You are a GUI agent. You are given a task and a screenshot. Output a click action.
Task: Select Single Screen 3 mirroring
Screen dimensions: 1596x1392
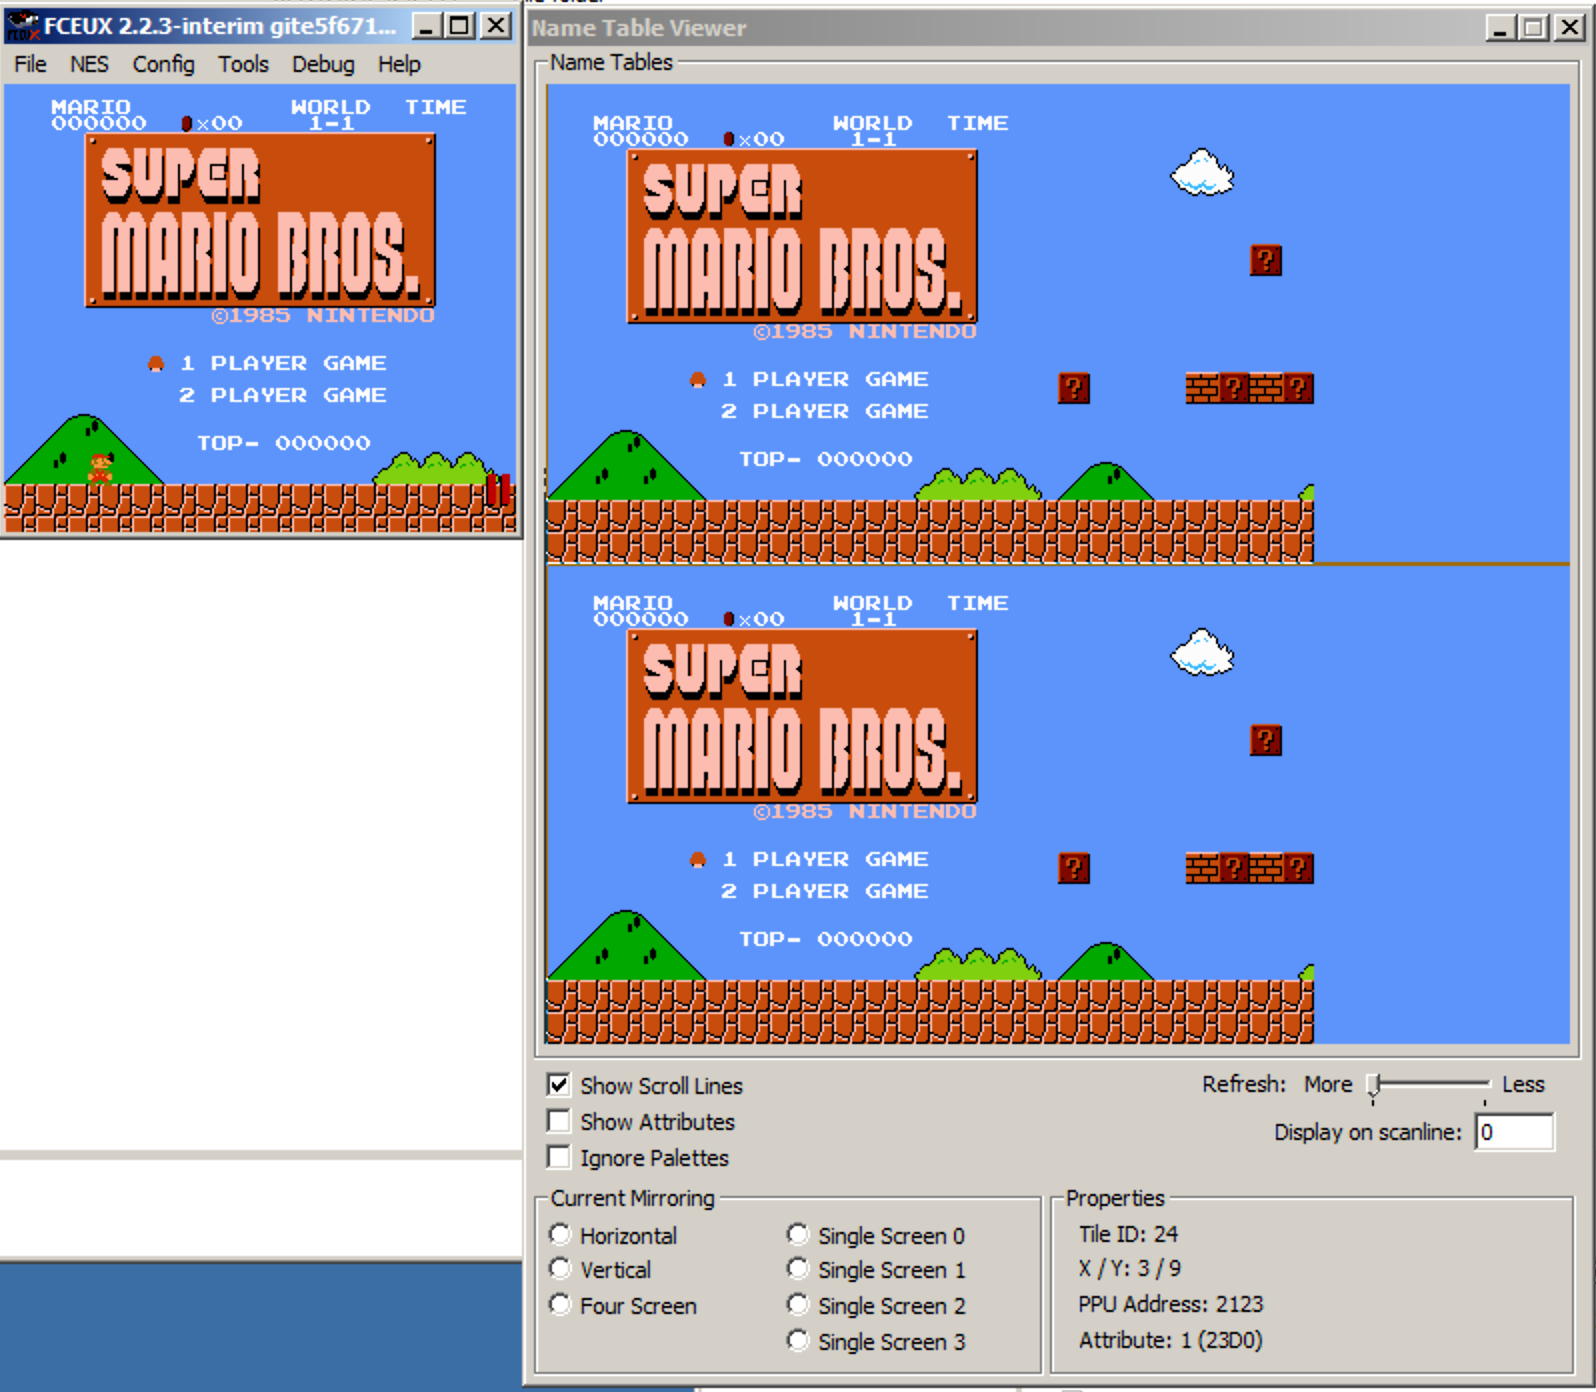point(798,1341)
